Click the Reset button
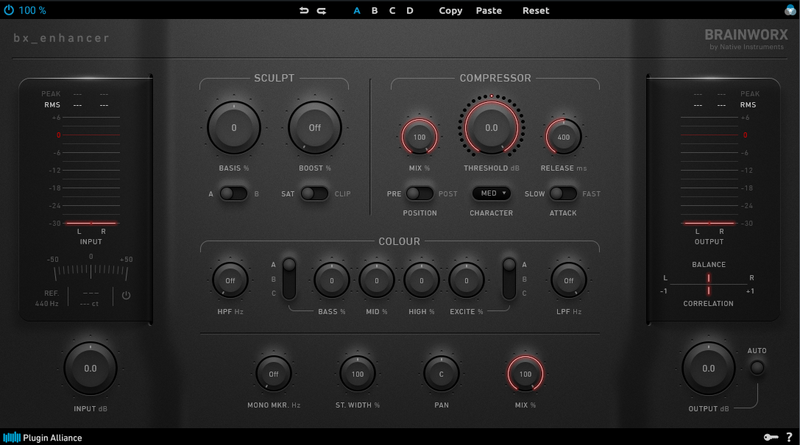This screenshot has height=445, width=800. click(x=536, y=10)
